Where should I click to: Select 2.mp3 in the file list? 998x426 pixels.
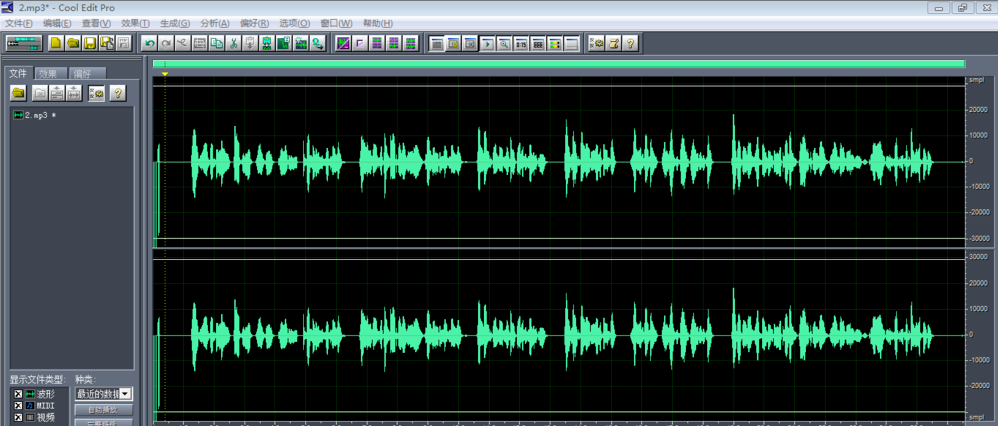(x=35, y=115)
